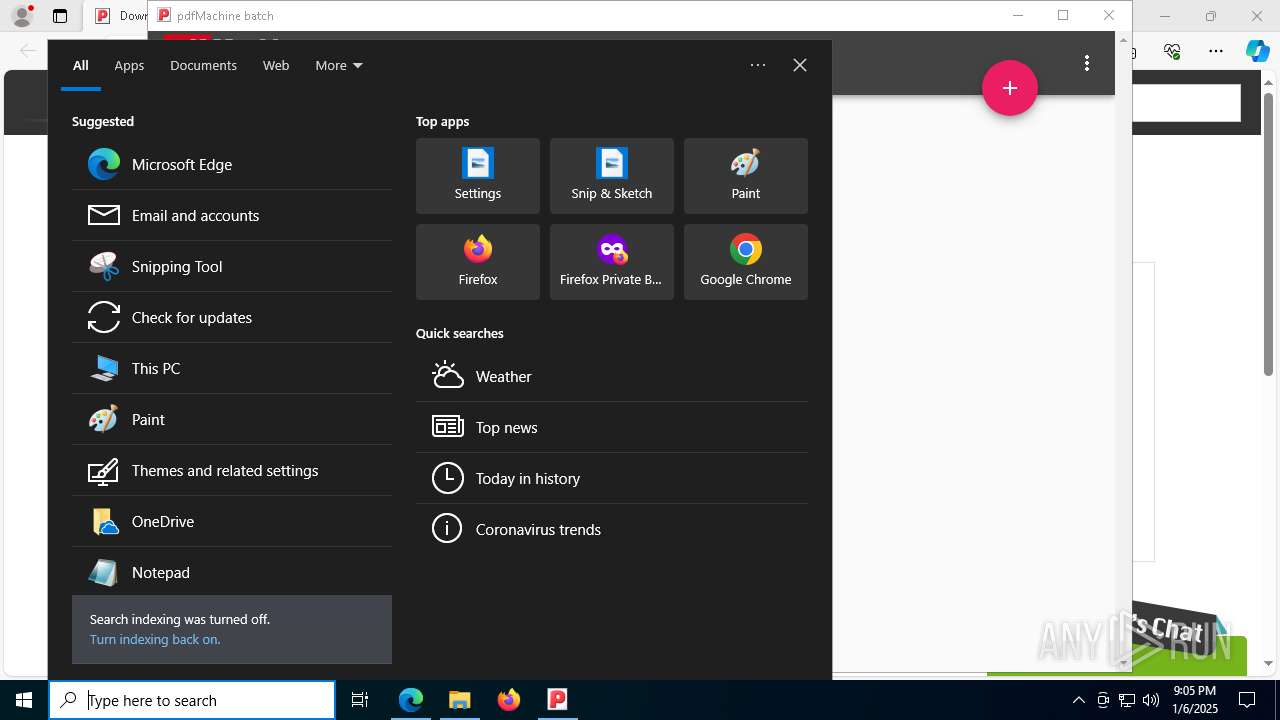Open Edge Copilot sidebar icon
The width and height of the screenshot is (1280, 720).
(1258, 51)
